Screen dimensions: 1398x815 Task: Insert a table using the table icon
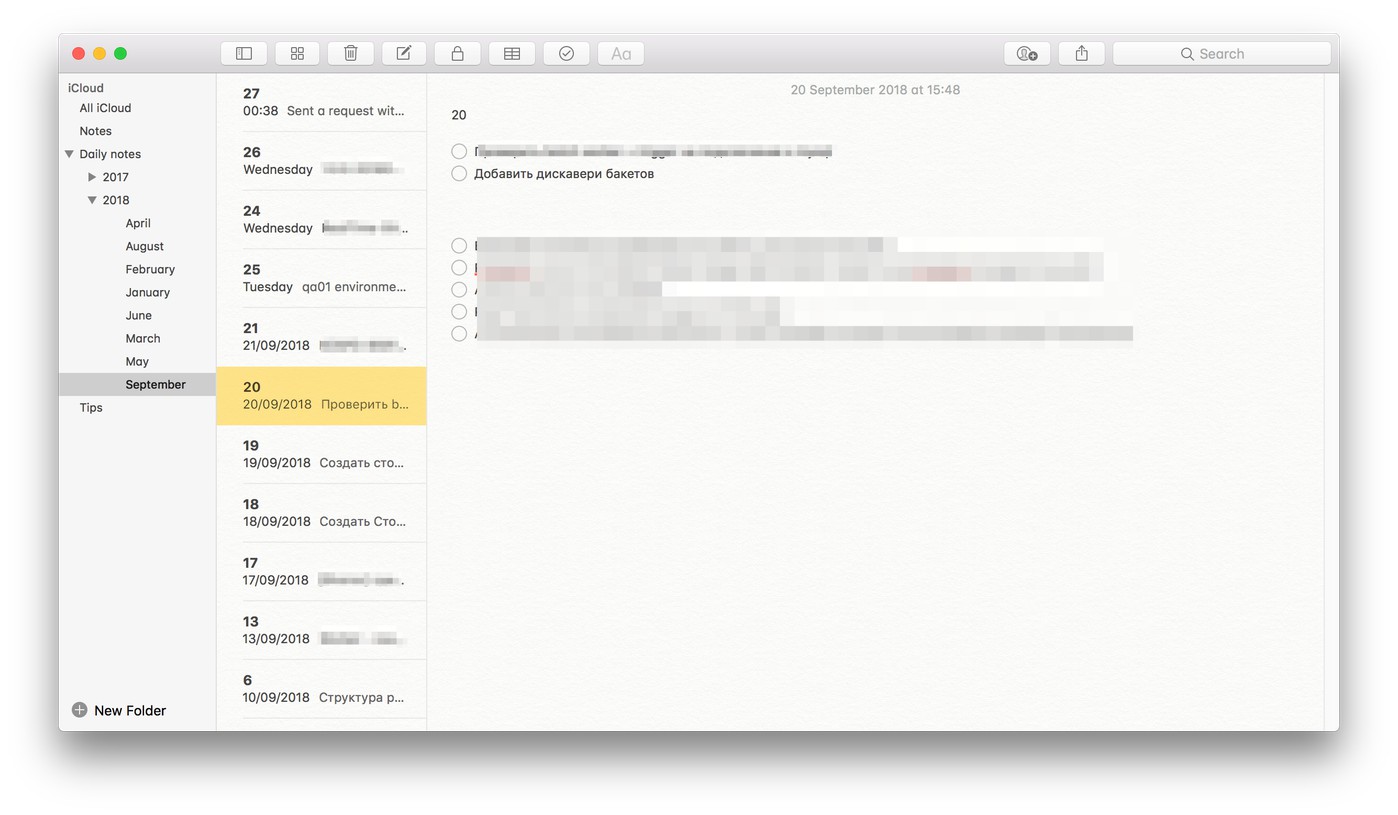[511, 54]
